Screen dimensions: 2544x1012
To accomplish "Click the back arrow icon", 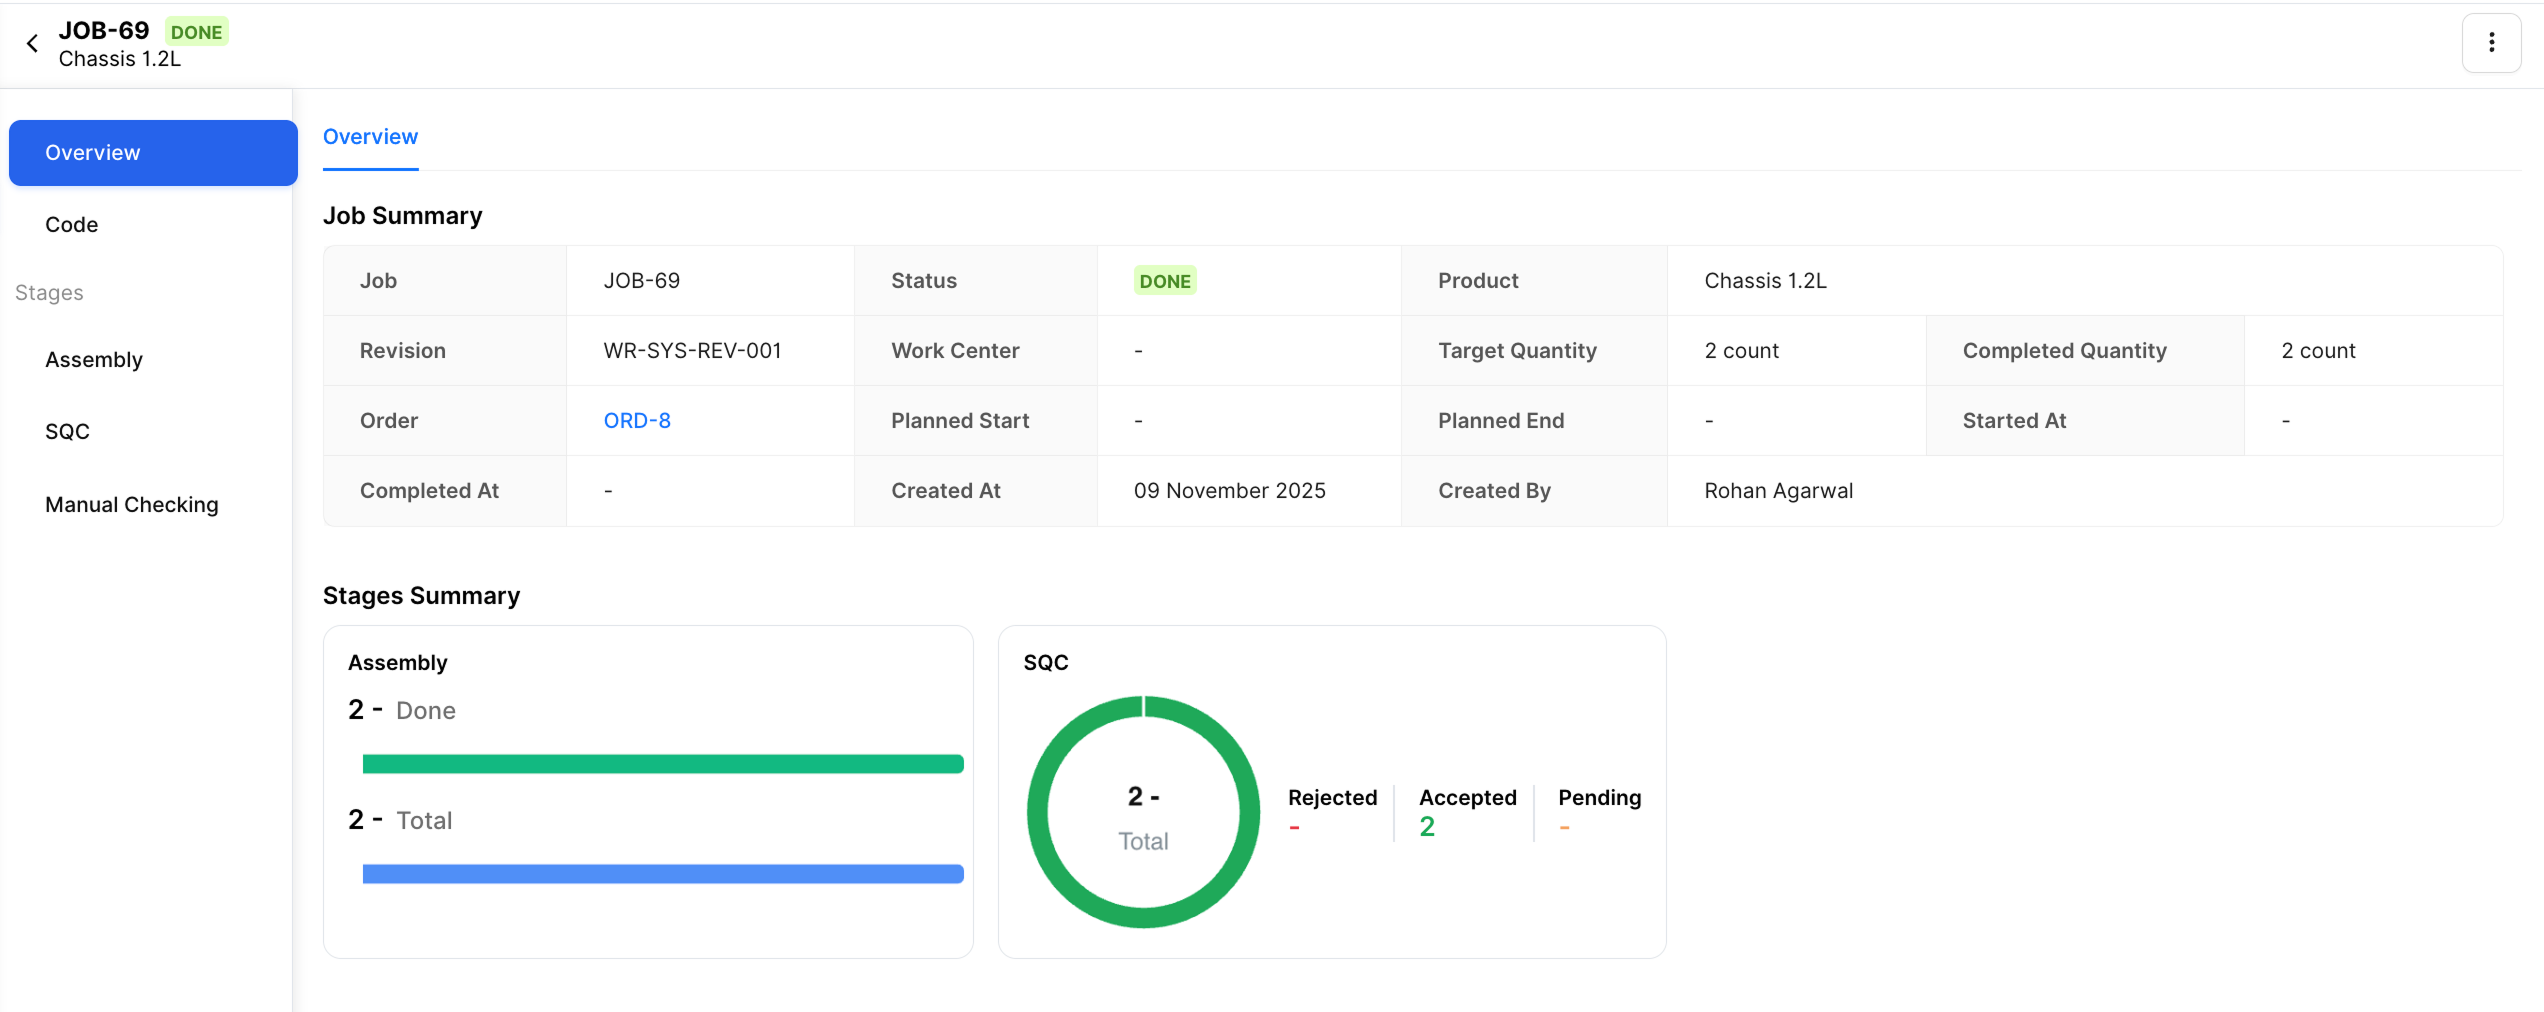I will pos(33,43).
